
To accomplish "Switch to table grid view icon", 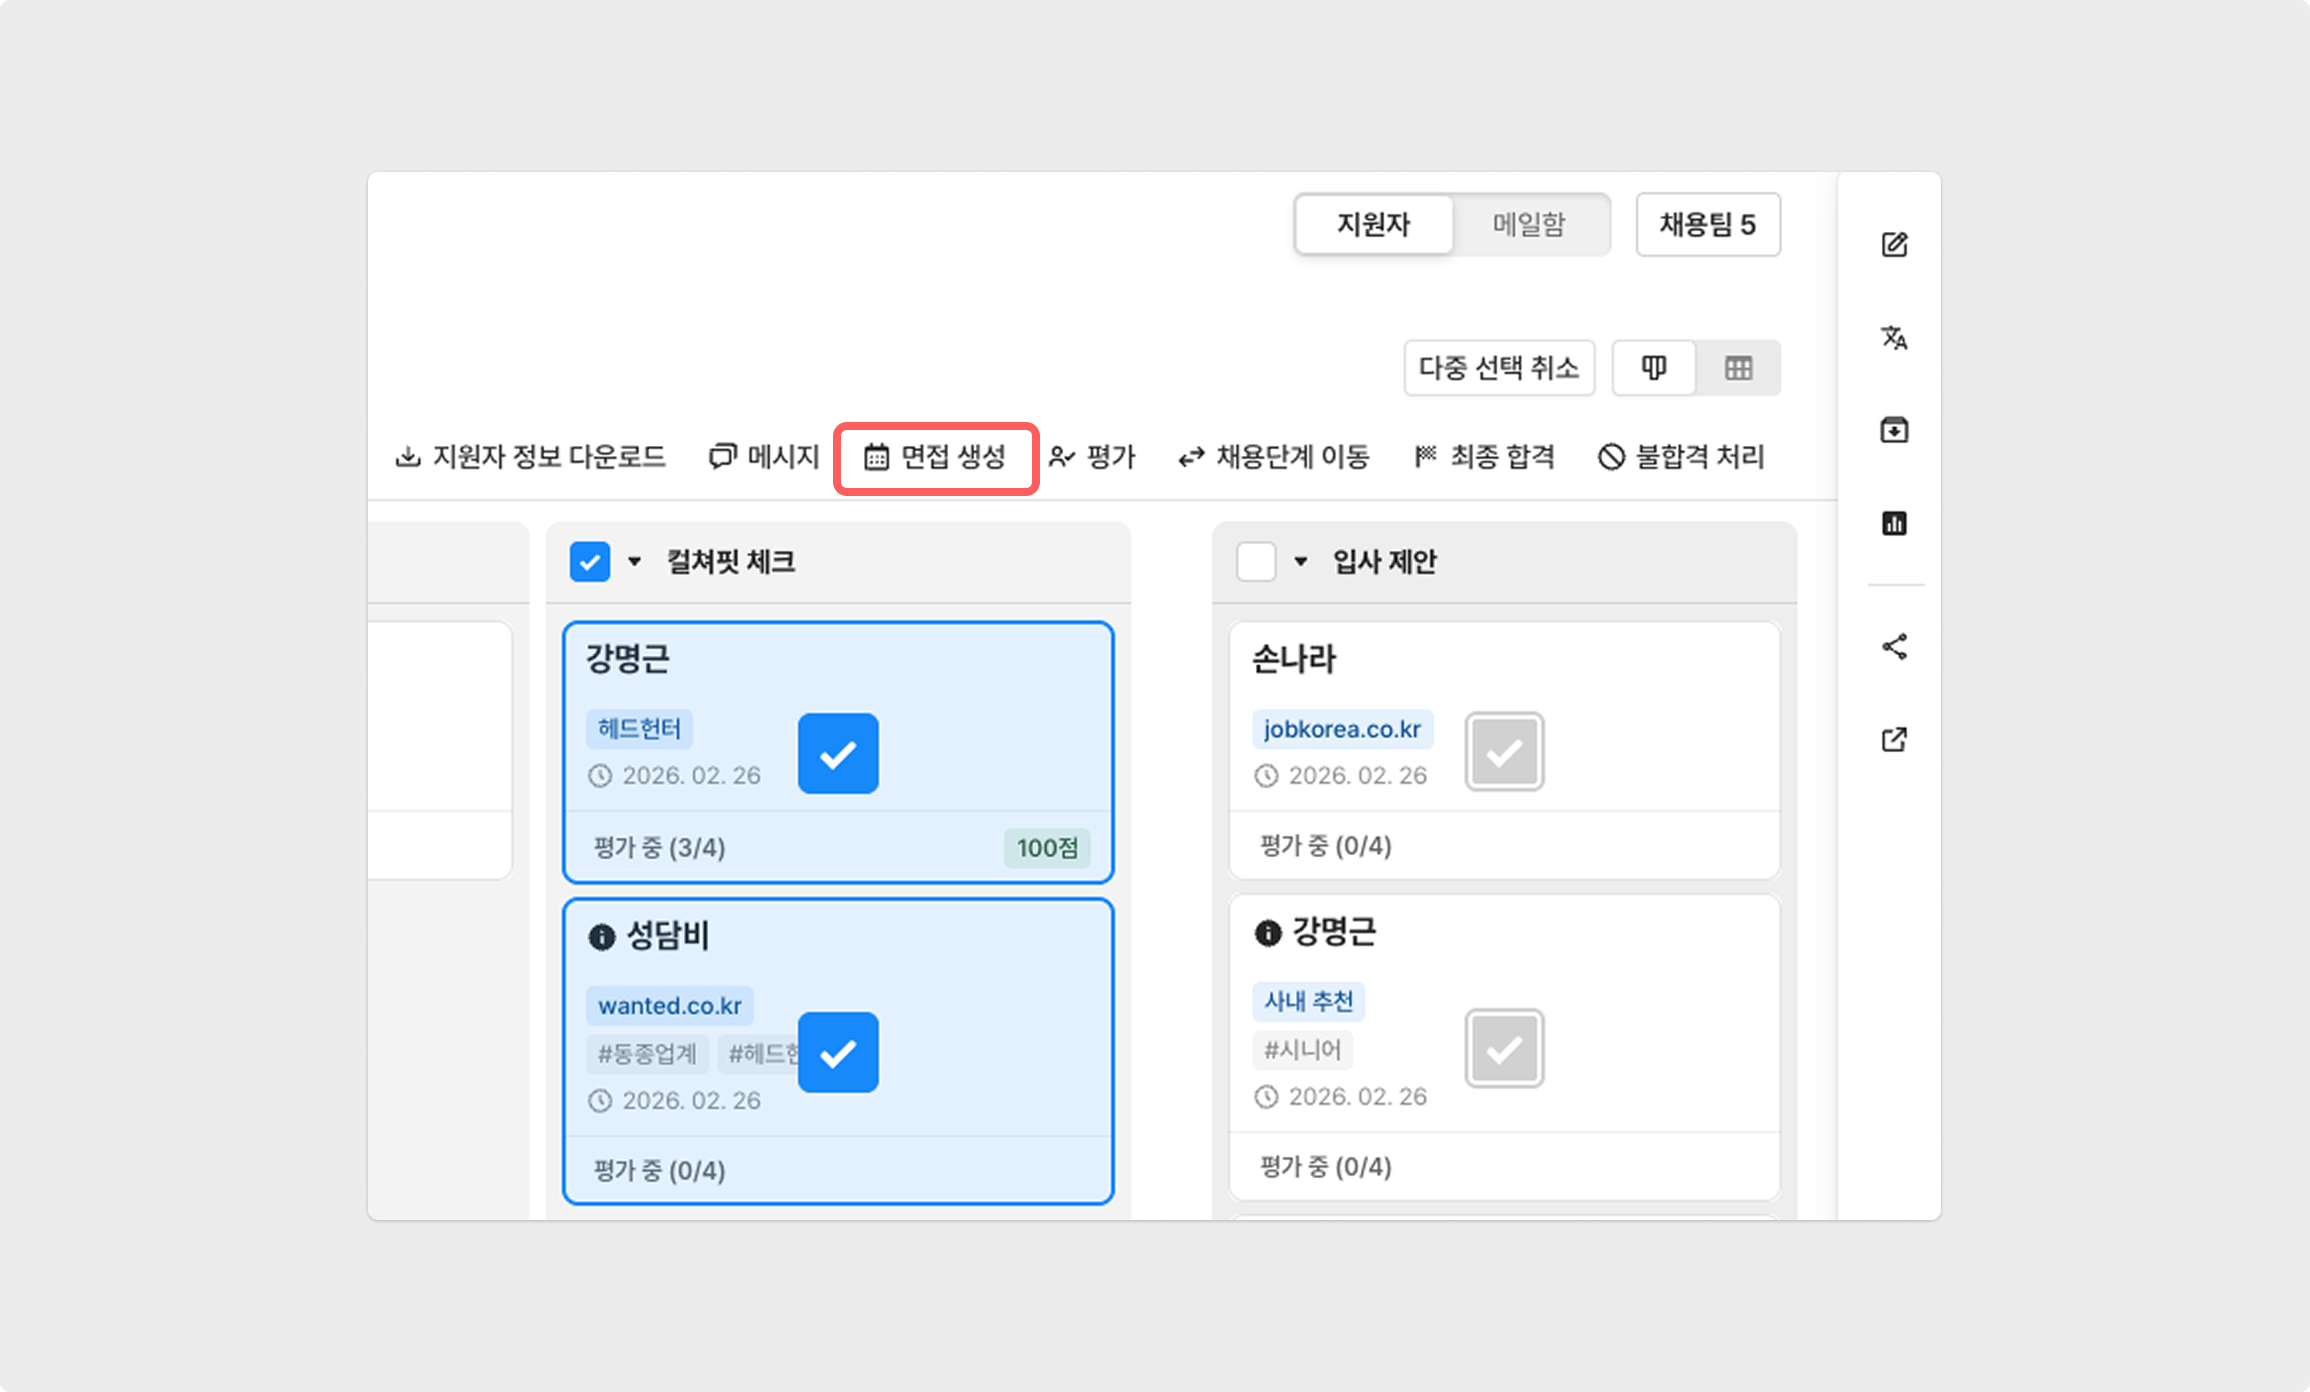I will (x=1738, y=368).
